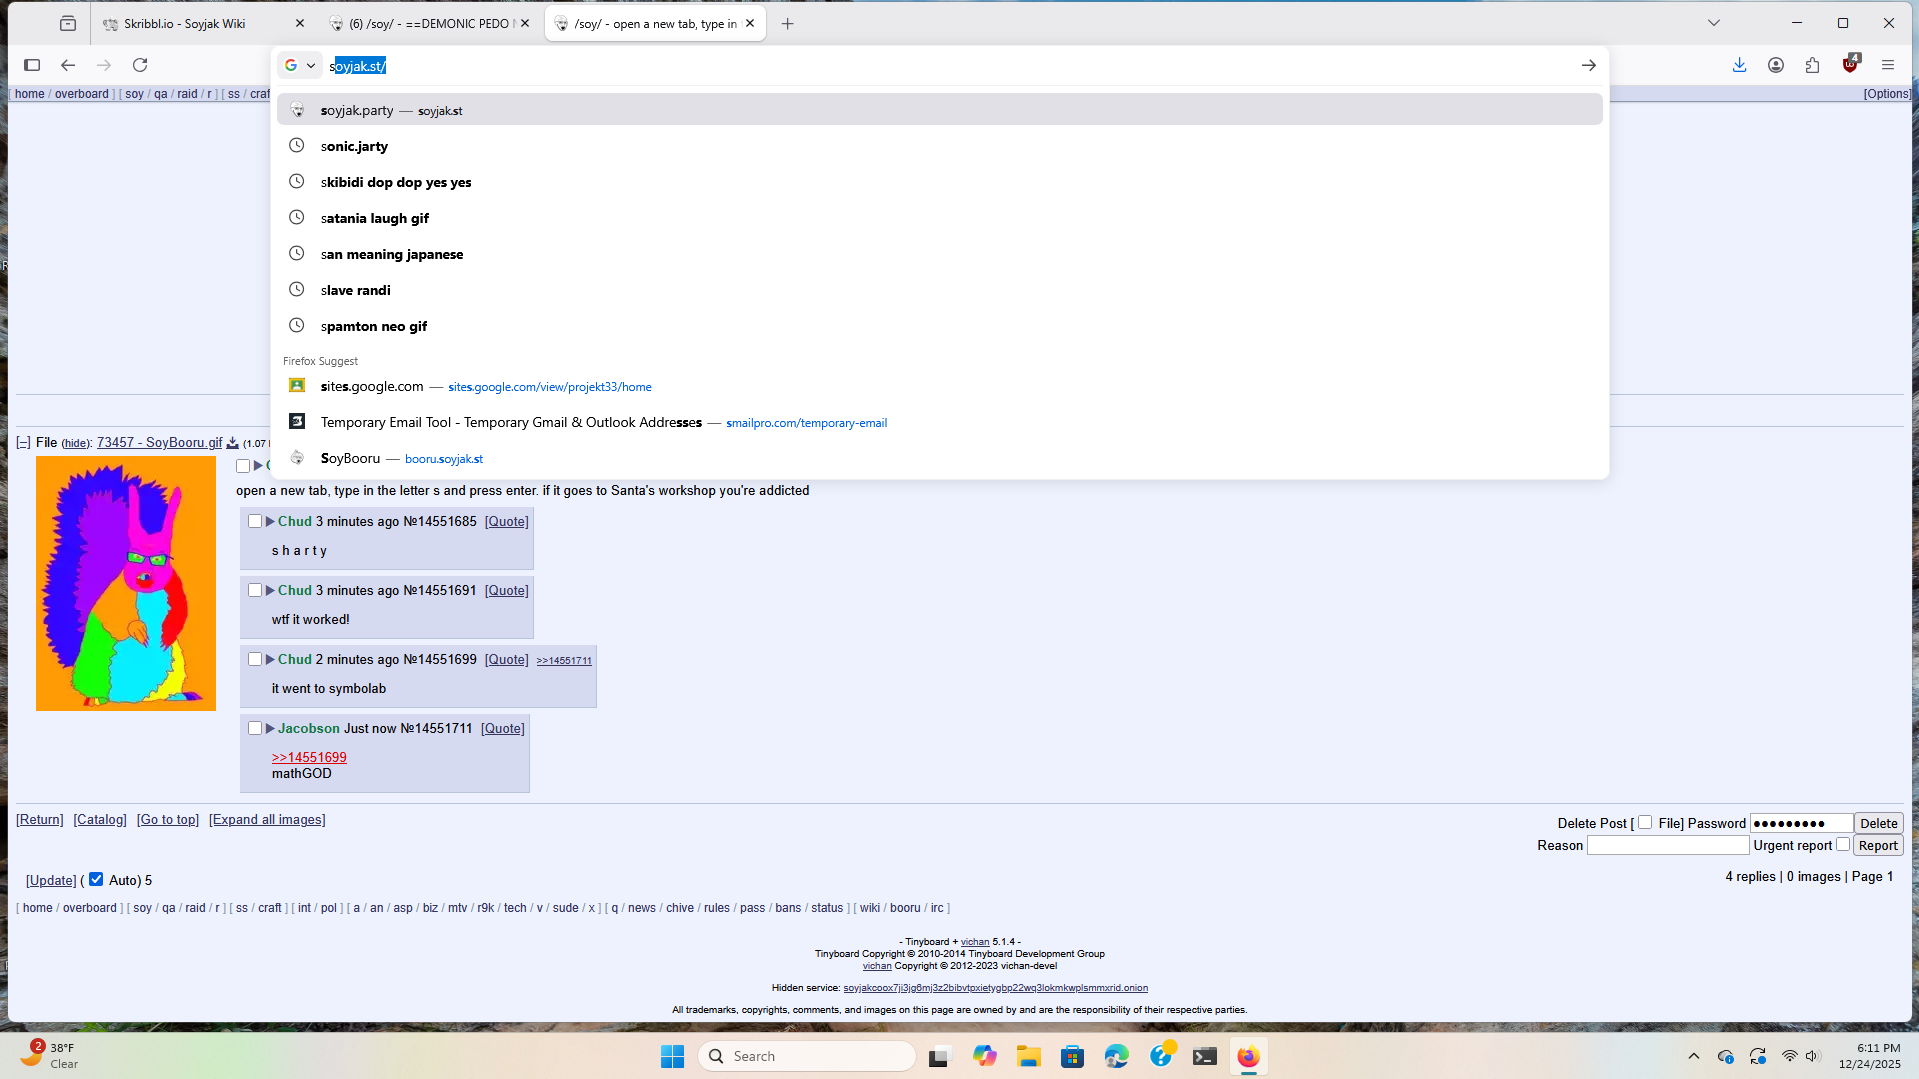Tick the checkbox for post №14551685
Image resolution: width=1919 pixels, height=1079 pixels.
click(x=255, y=521)
